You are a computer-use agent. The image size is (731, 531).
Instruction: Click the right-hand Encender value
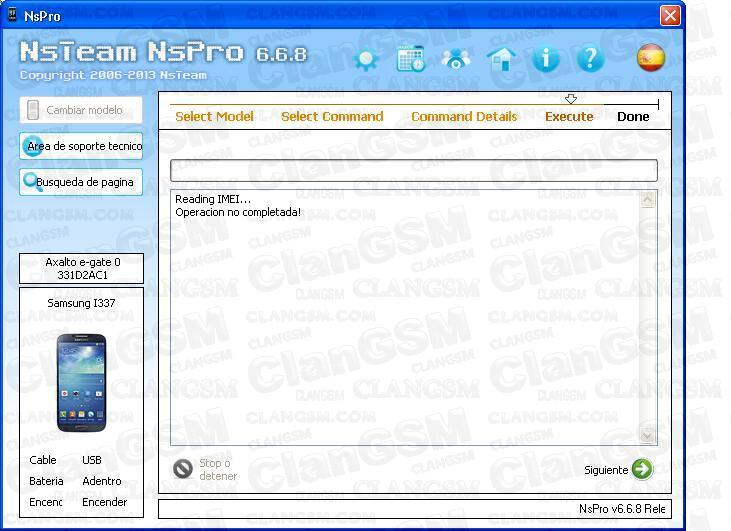(104, 502)
